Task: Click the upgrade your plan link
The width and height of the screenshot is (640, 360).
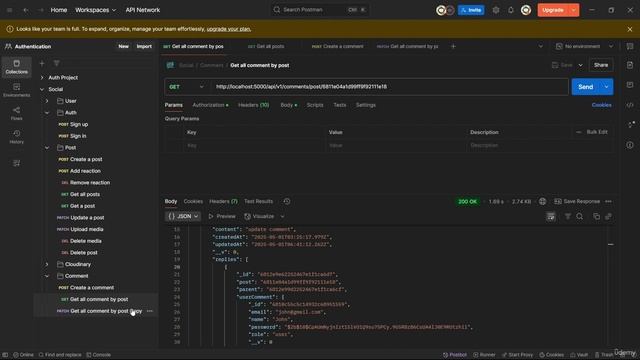Action: click(229, 29)
